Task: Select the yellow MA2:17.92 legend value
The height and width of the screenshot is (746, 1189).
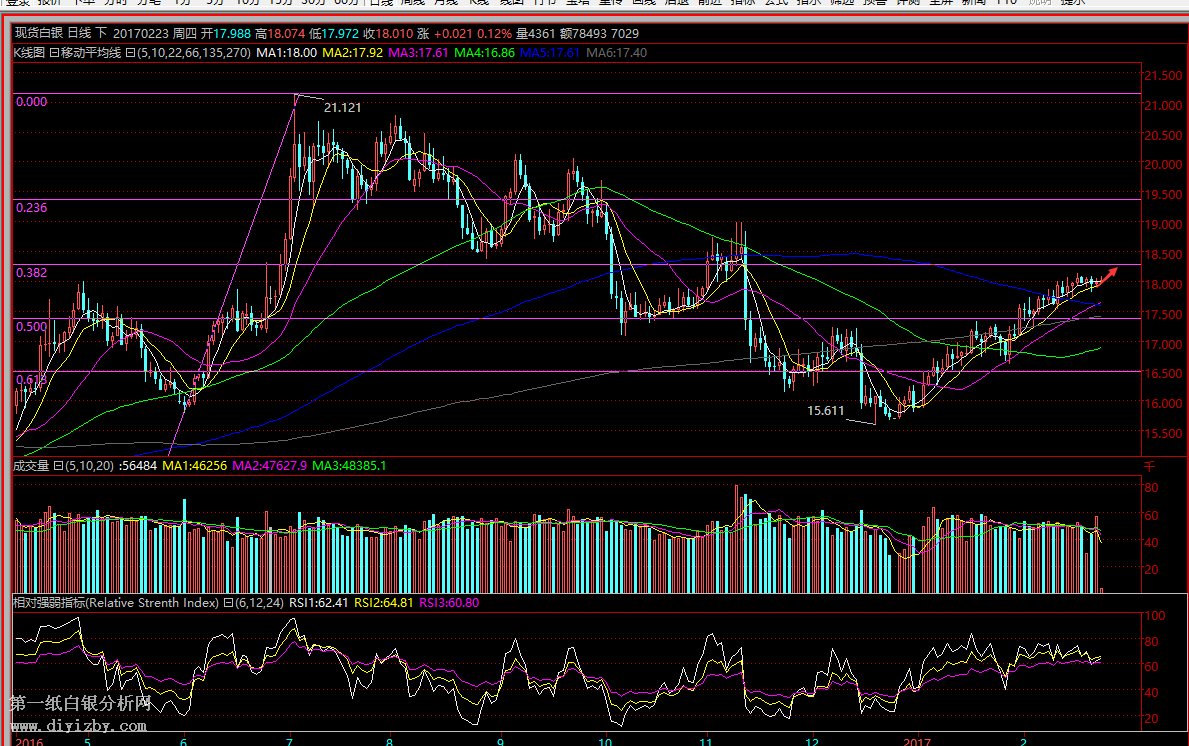Action: point(352,52)
